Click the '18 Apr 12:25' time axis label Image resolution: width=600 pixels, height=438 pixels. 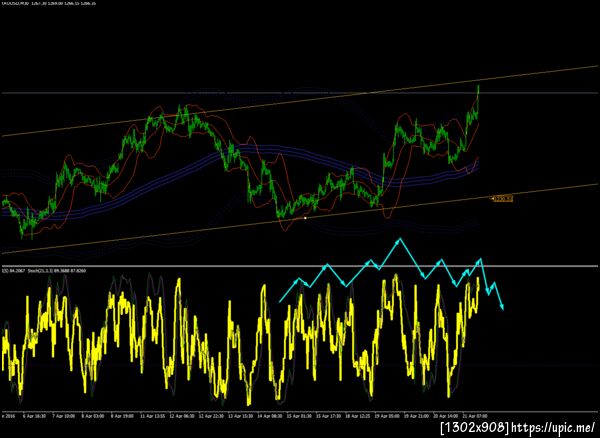[x=357, y=415]
